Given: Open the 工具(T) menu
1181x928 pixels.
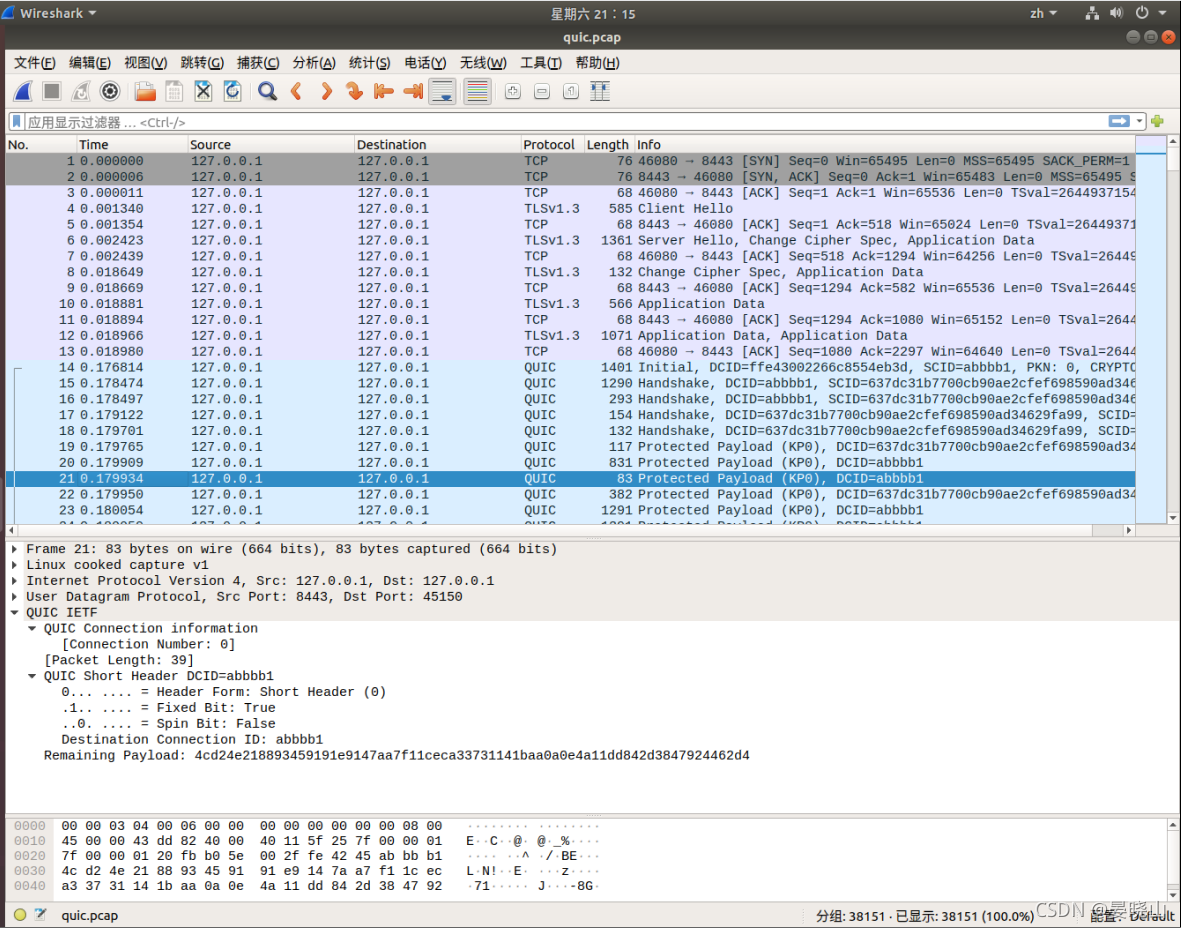Looking at the screenshot, I should pos(541,63).
